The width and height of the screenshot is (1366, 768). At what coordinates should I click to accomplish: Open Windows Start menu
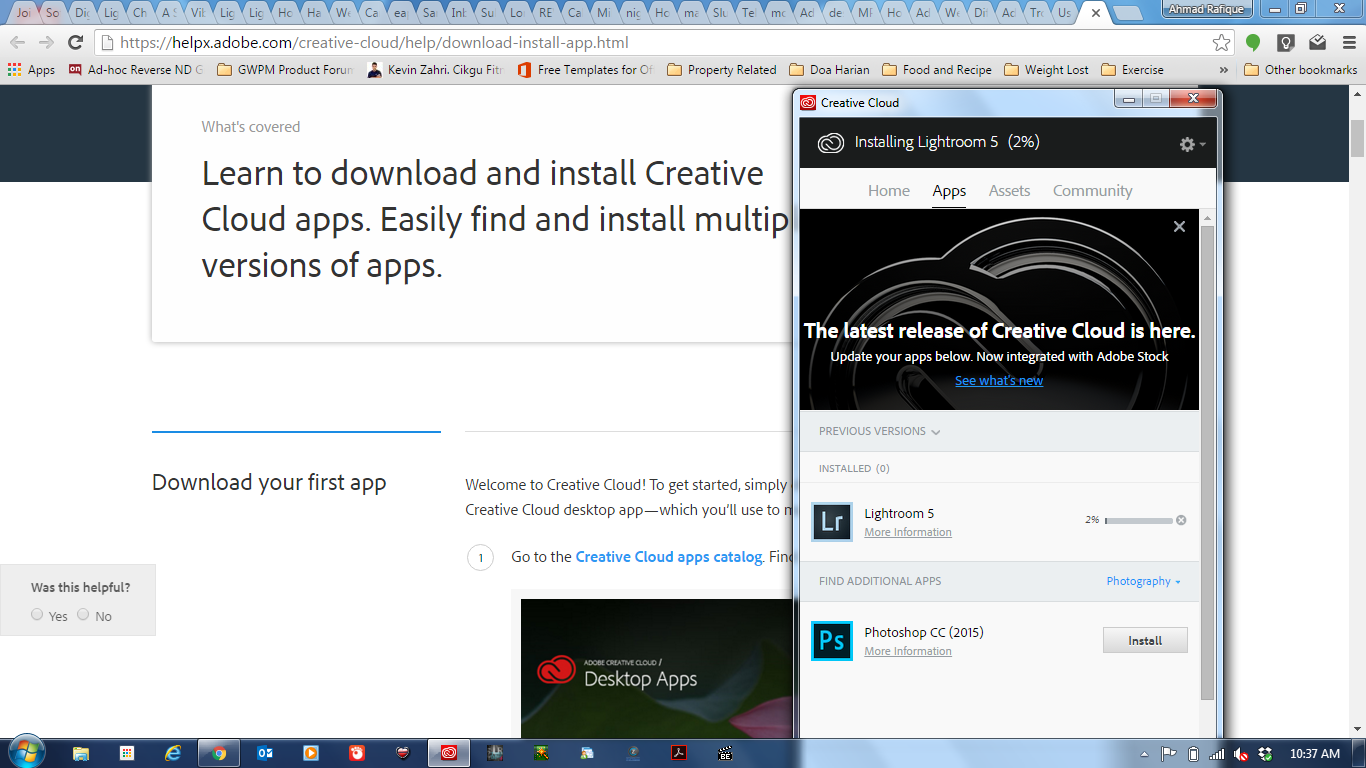point(26,752)
